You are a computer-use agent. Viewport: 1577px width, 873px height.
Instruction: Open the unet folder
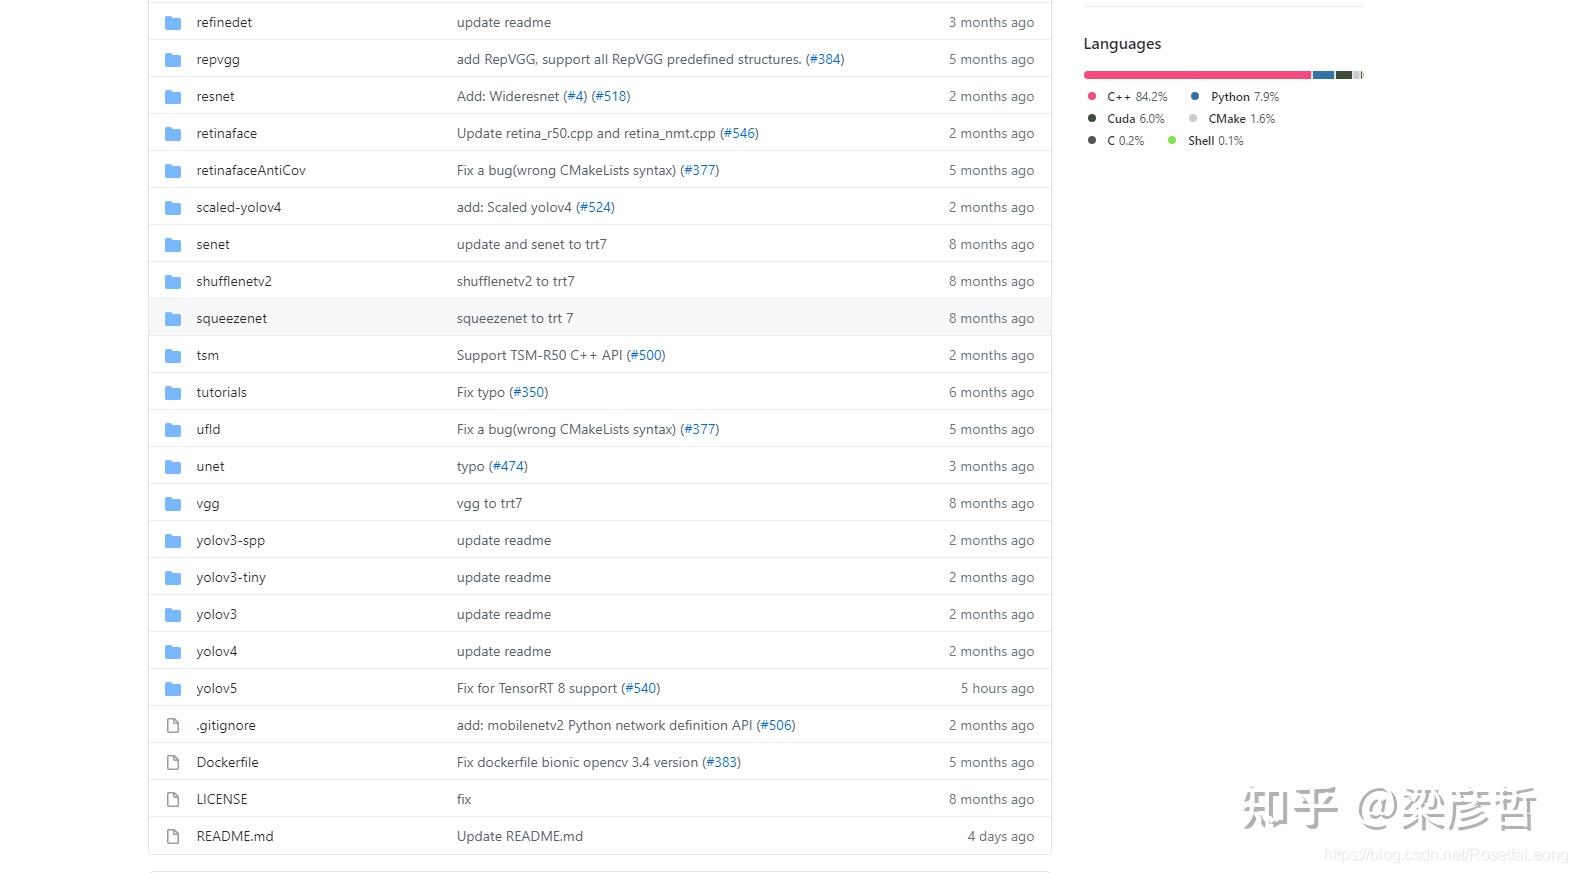click(210, 467)
